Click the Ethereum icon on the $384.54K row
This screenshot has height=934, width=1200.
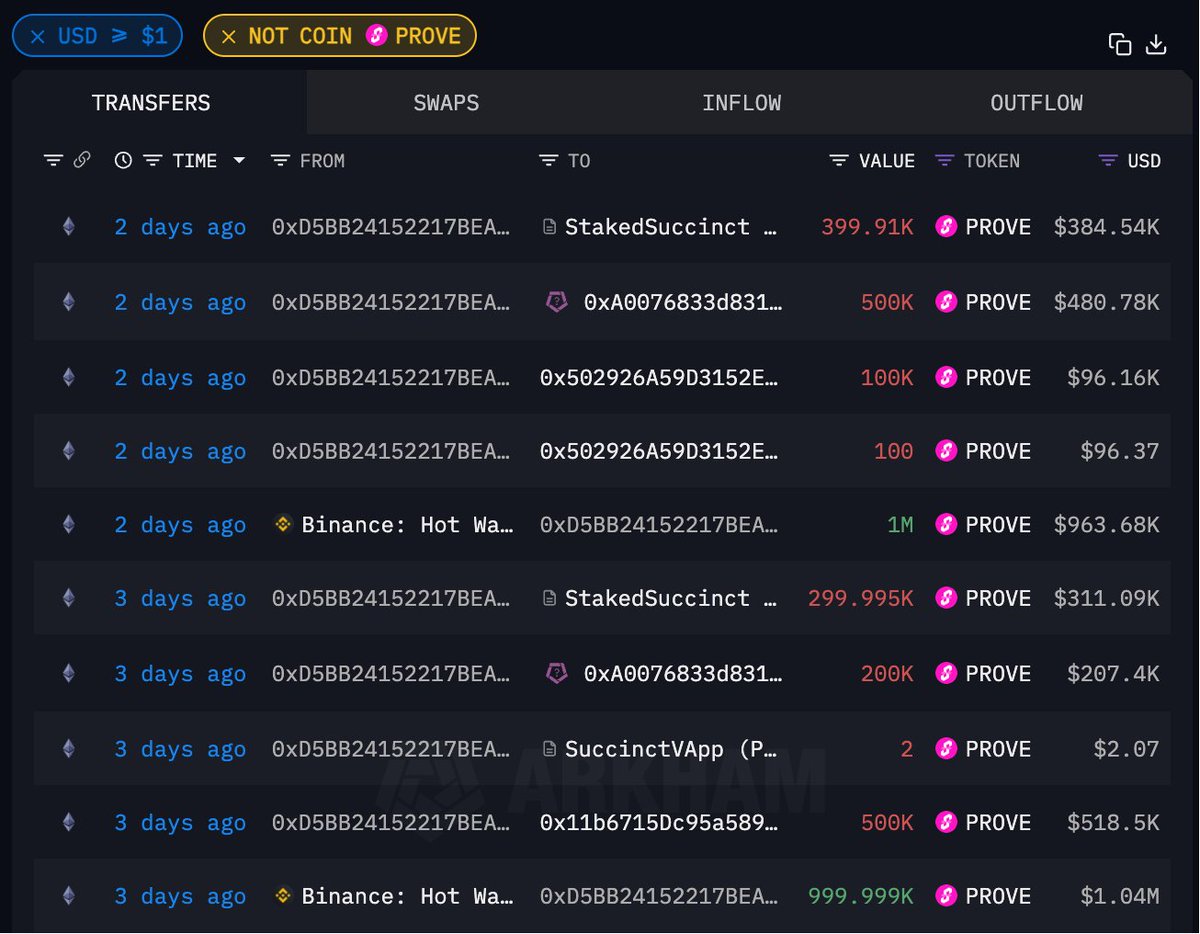click(x=68, y=227)
